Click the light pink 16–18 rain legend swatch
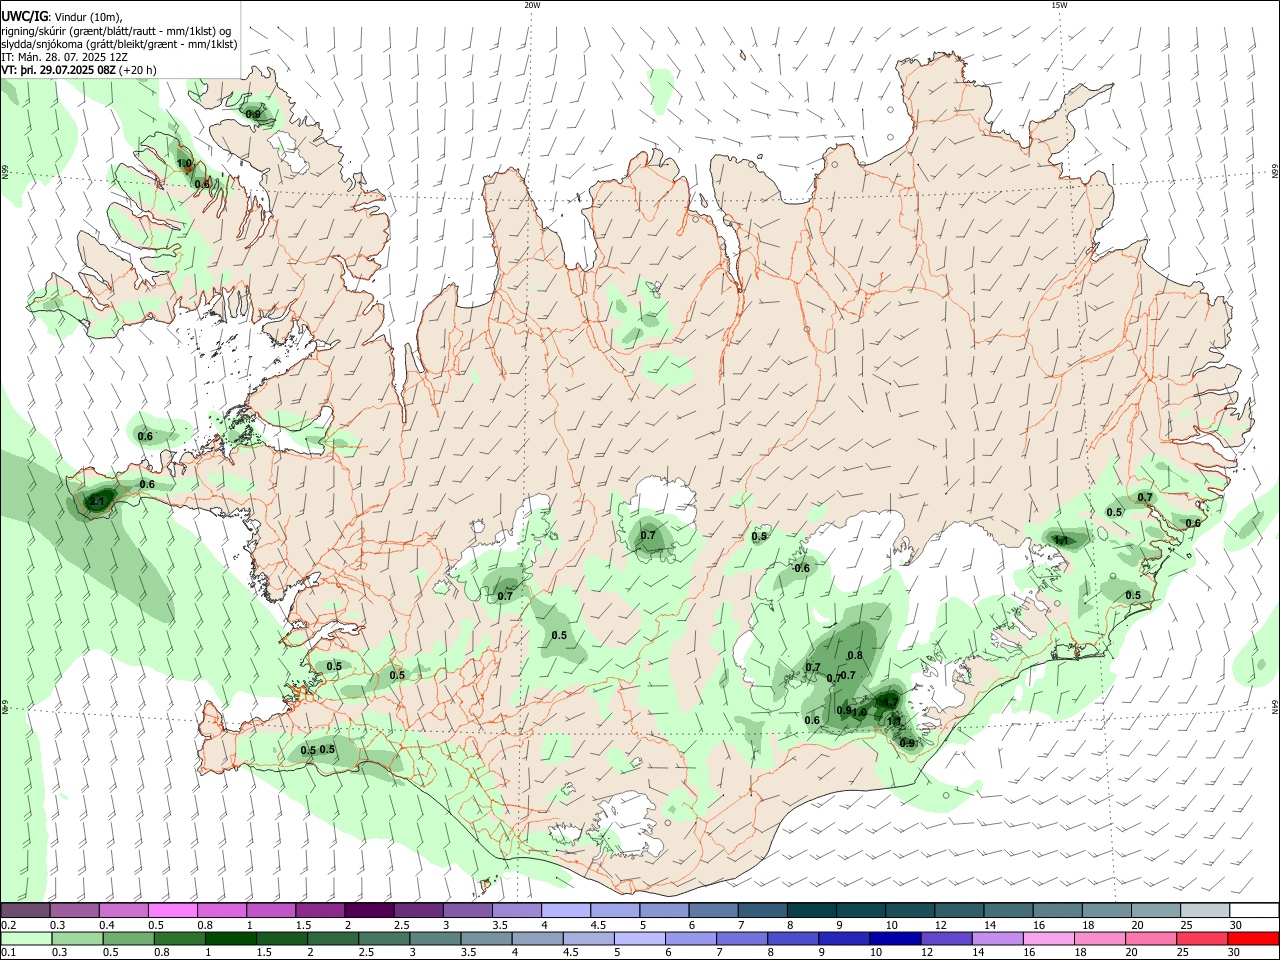Viewport: 1280px width, 960px height. 1048,939
